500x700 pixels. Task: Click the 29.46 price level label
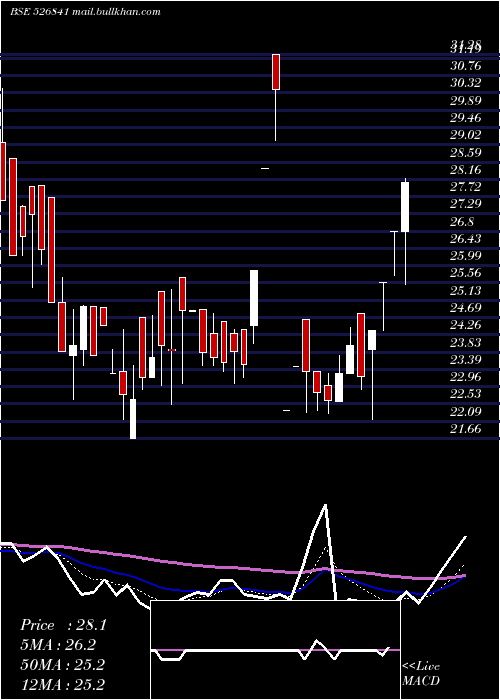point(466,118)
